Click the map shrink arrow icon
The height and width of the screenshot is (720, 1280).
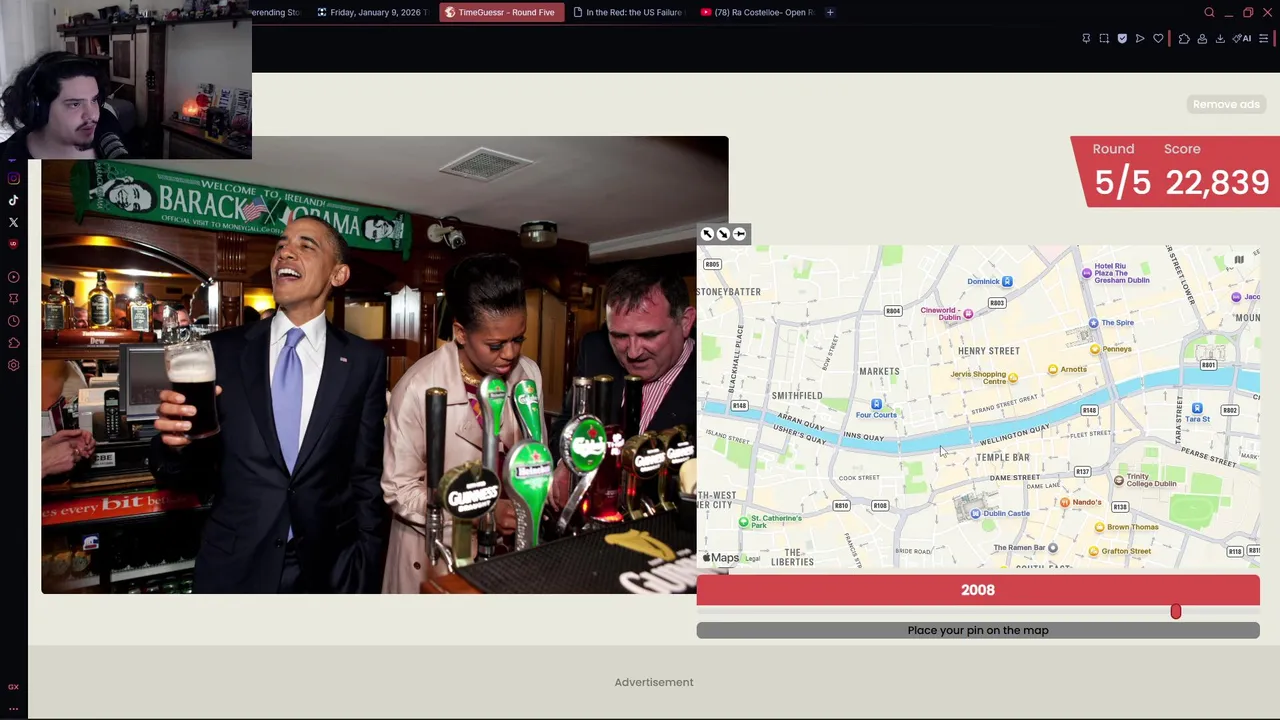click(x=723, y=234)
